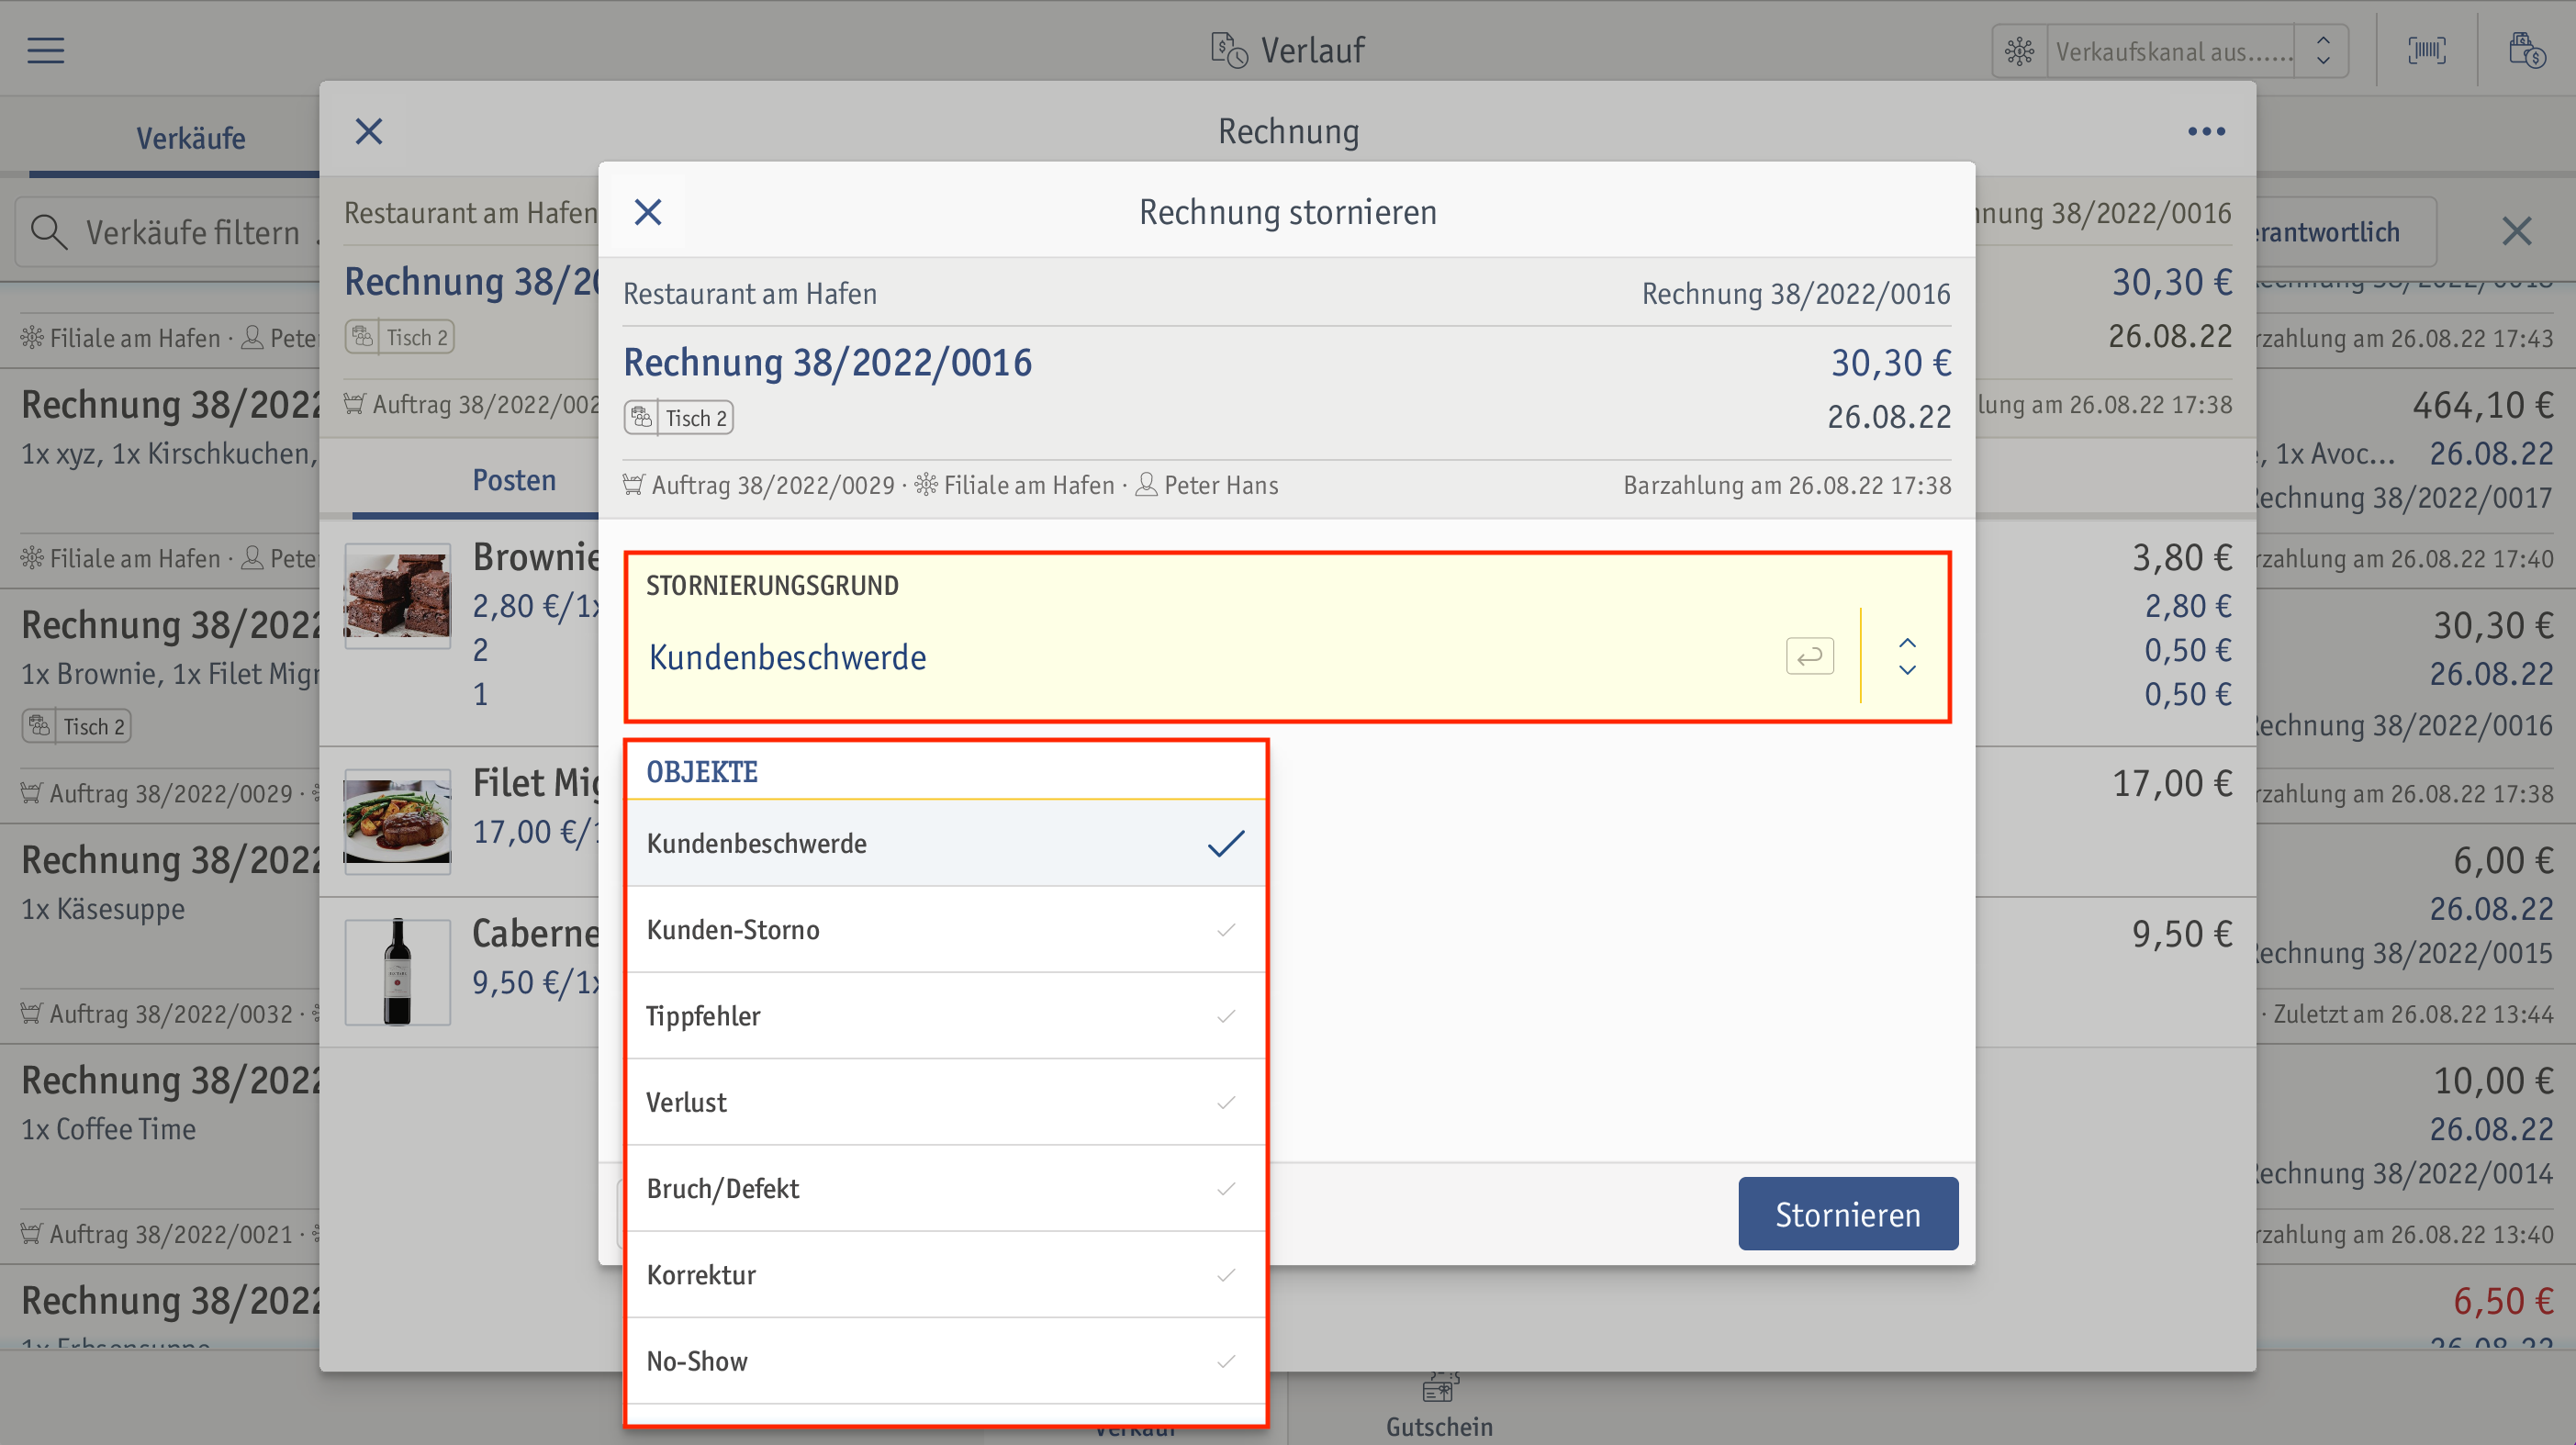The height and width of the screenshot is (1445, 2576).
Task: Open the Verkaufskanal selector arrows
Action: coord(2324,51)
